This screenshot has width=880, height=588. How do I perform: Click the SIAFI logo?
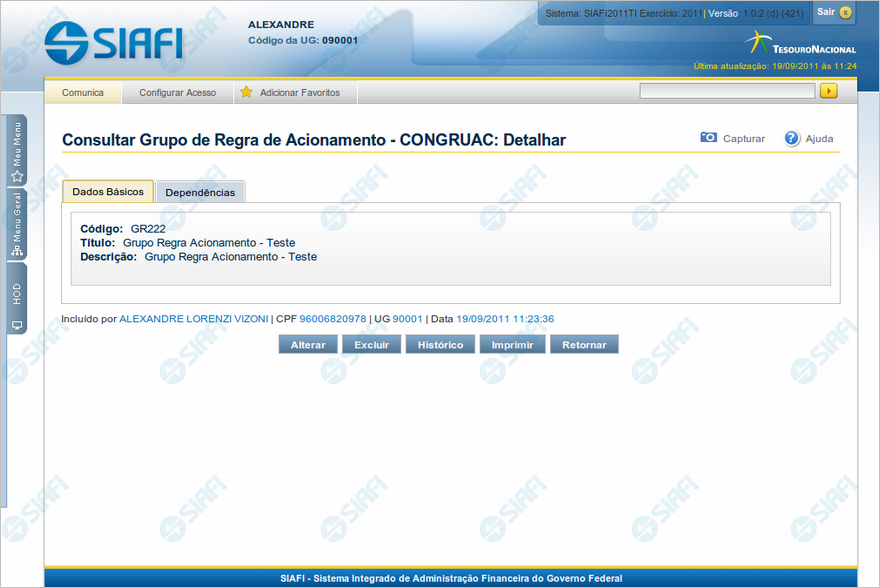113,42
